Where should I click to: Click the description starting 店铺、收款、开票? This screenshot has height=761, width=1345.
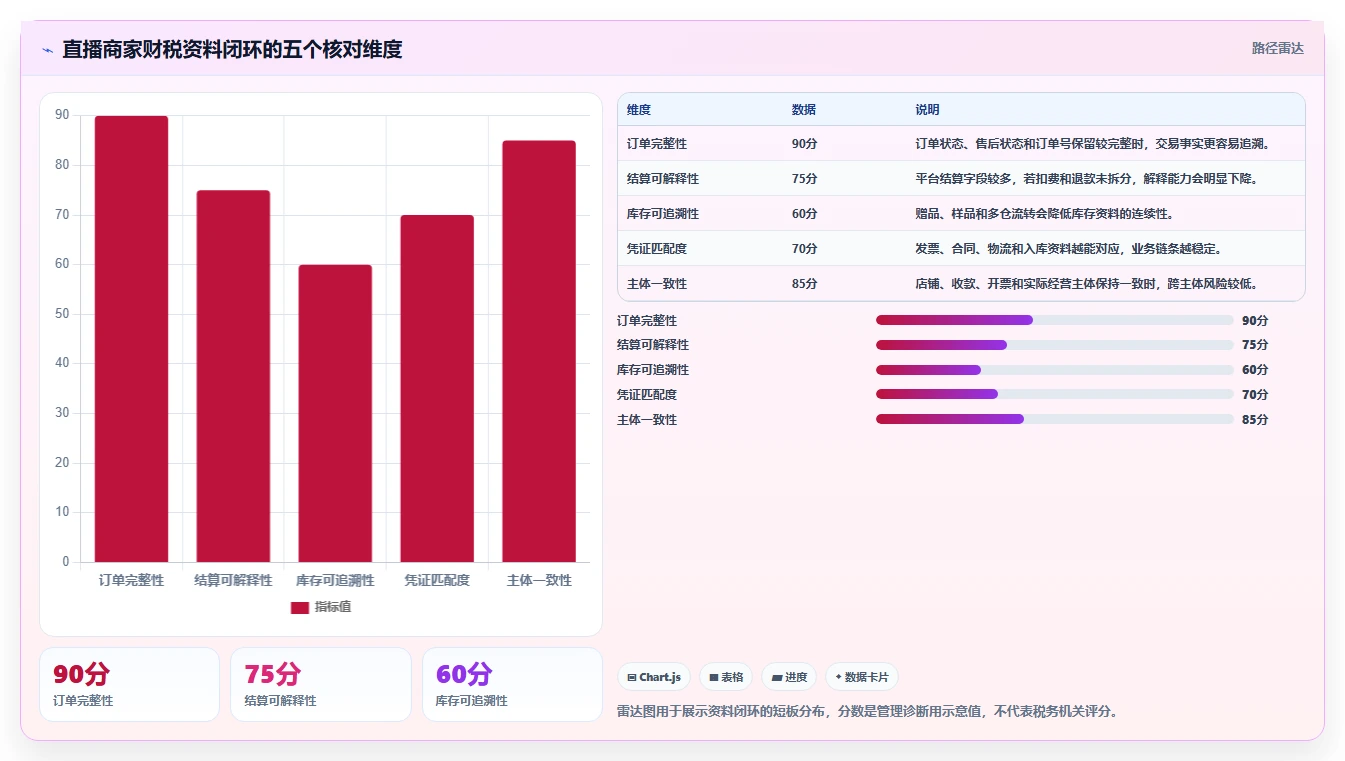(x=1086, y=284)
